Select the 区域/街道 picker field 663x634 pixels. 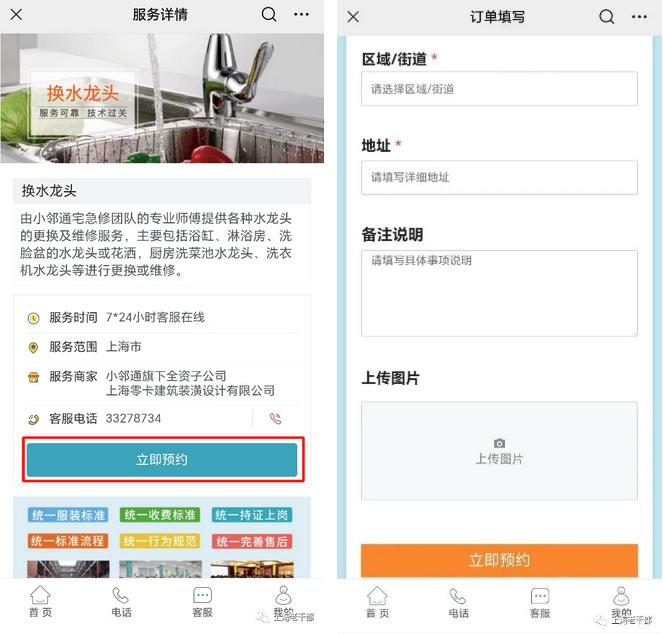(x=499, y=89)
